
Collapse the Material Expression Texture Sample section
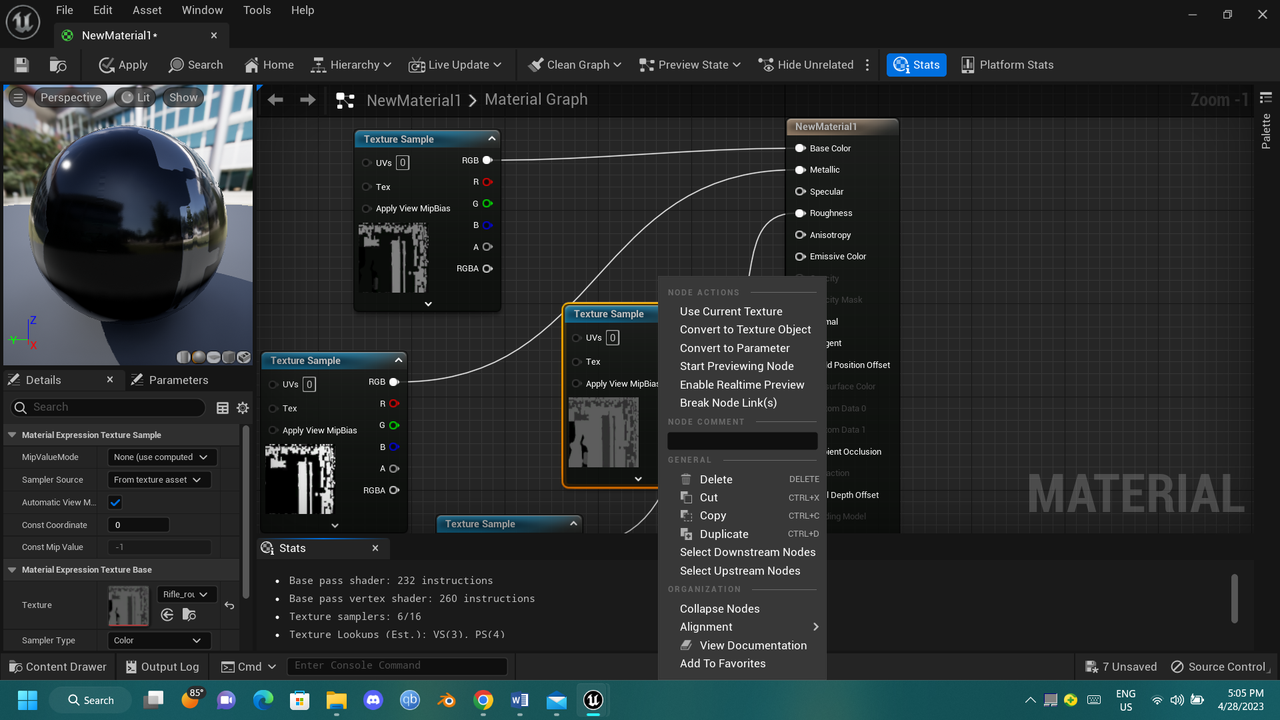[x=13, y=435]
